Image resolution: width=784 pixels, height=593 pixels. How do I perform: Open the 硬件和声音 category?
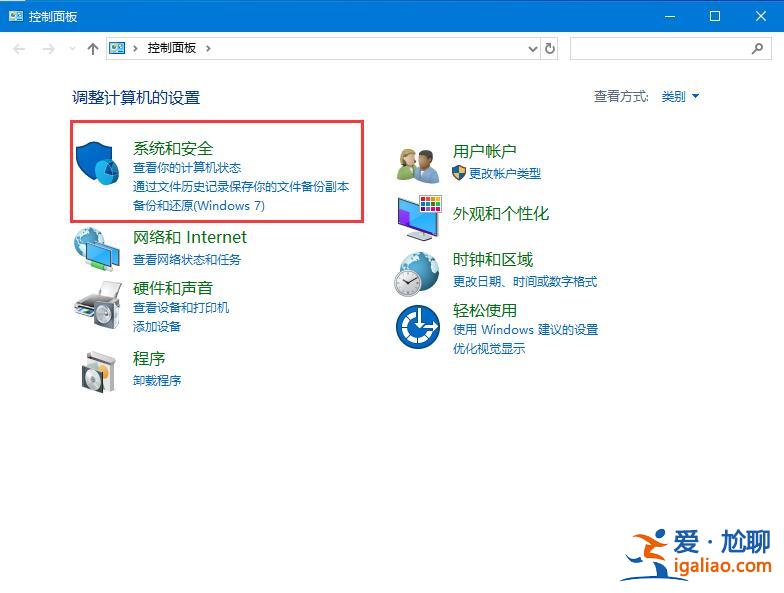173,288
